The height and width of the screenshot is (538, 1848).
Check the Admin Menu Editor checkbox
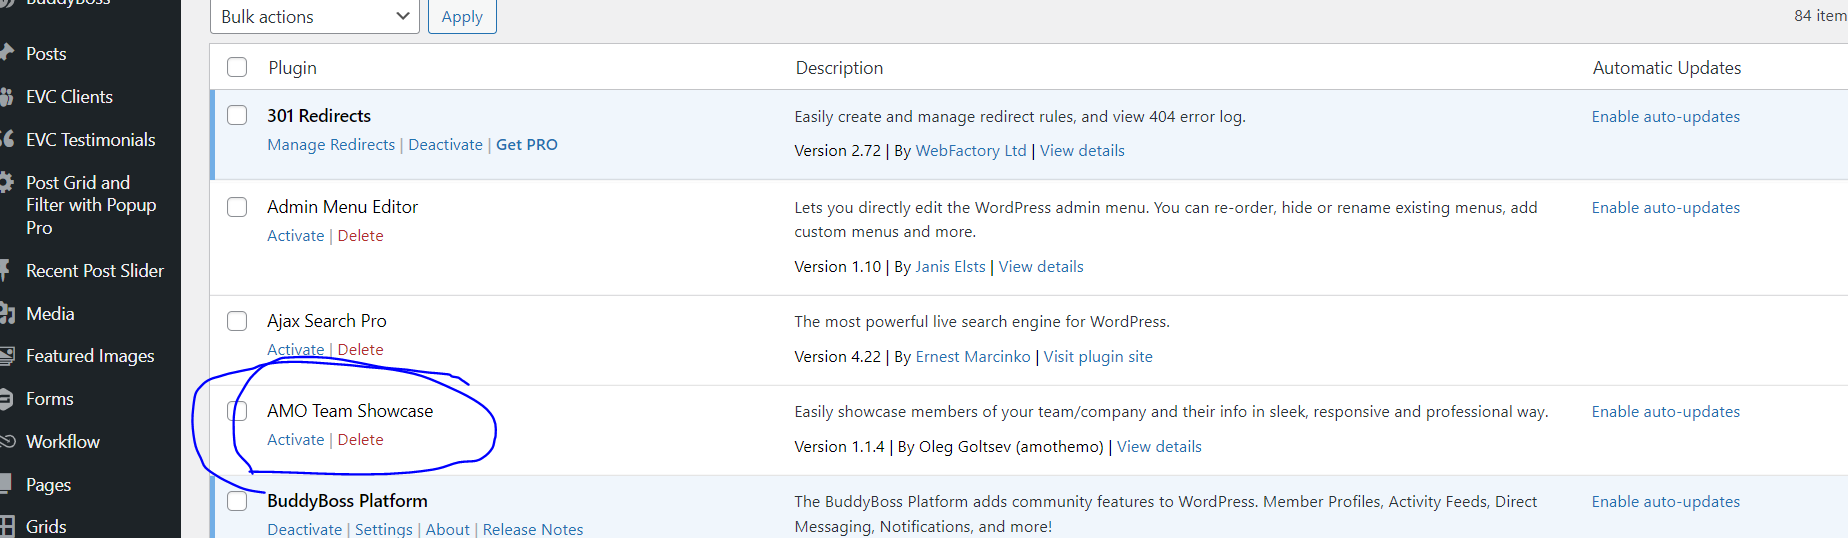(x=237, y=207)
